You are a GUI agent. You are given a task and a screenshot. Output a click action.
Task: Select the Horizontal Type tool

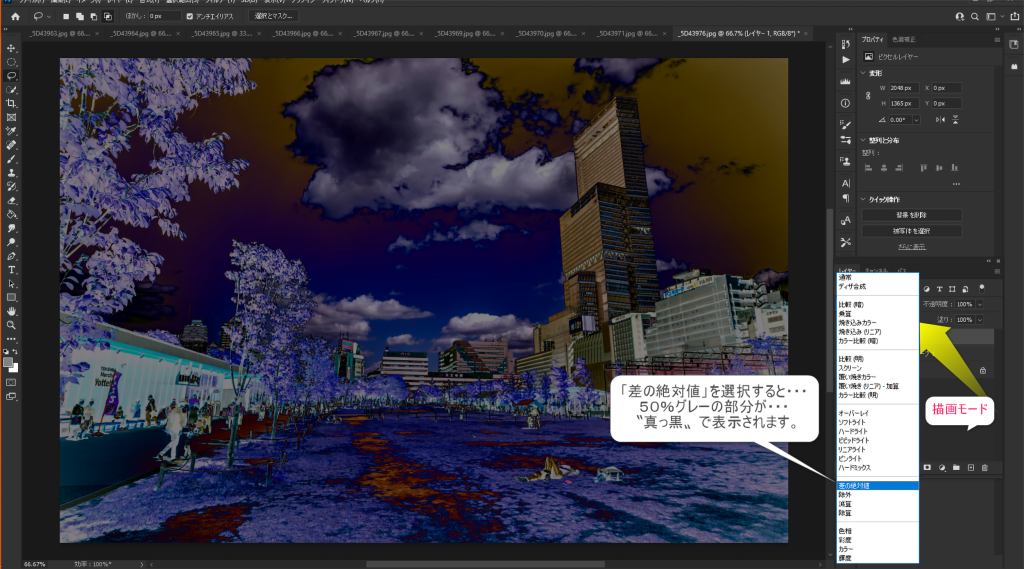[11, 270]
